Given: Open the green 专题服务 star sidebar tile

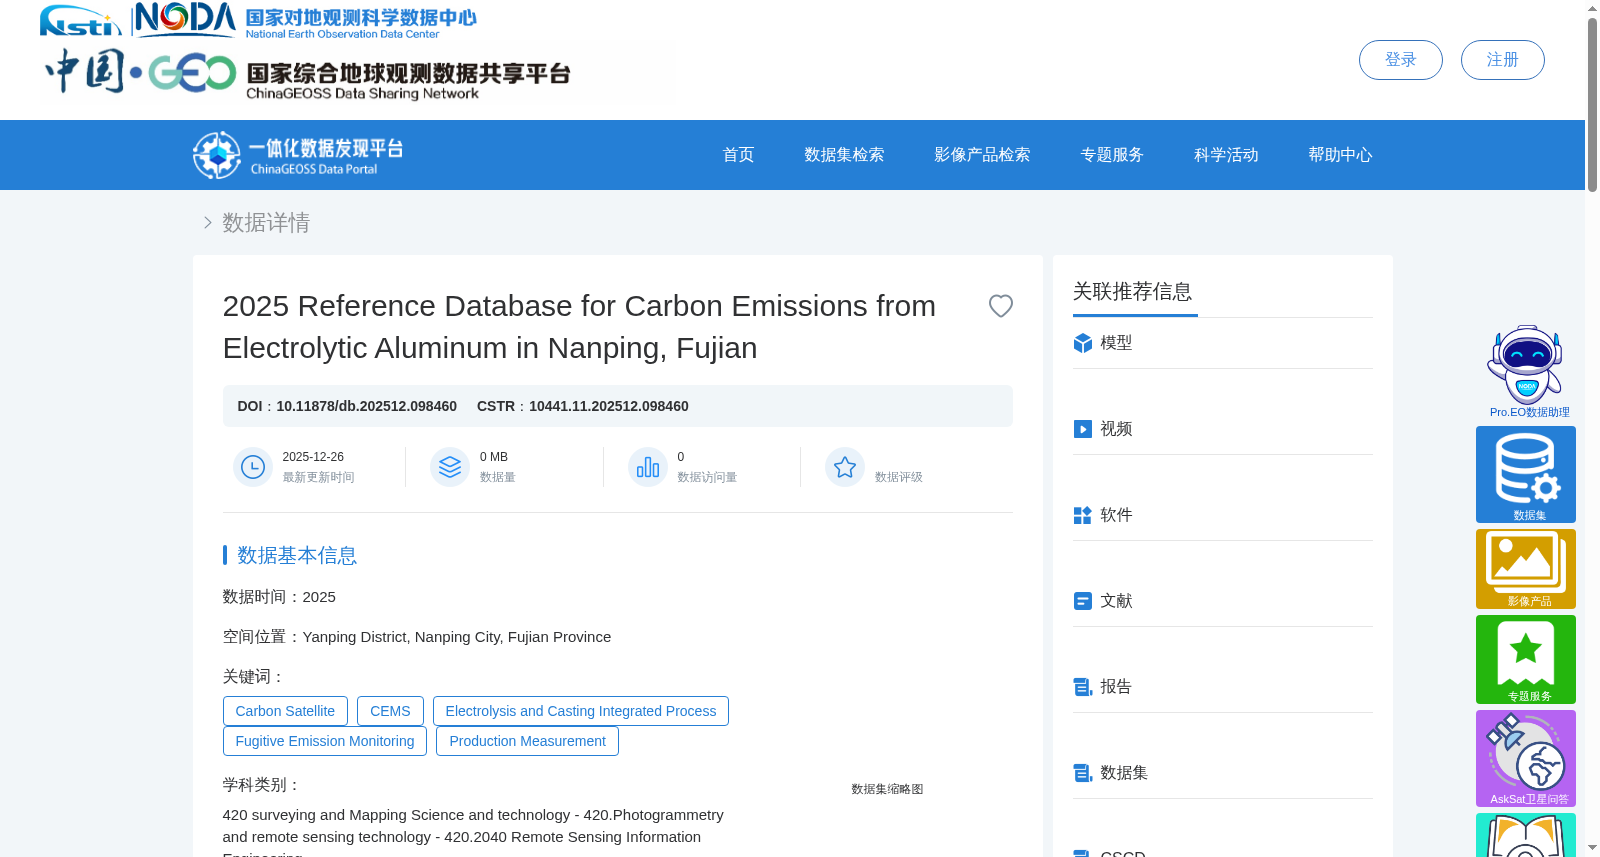Looking at the screenshot, I should 1526,659.
